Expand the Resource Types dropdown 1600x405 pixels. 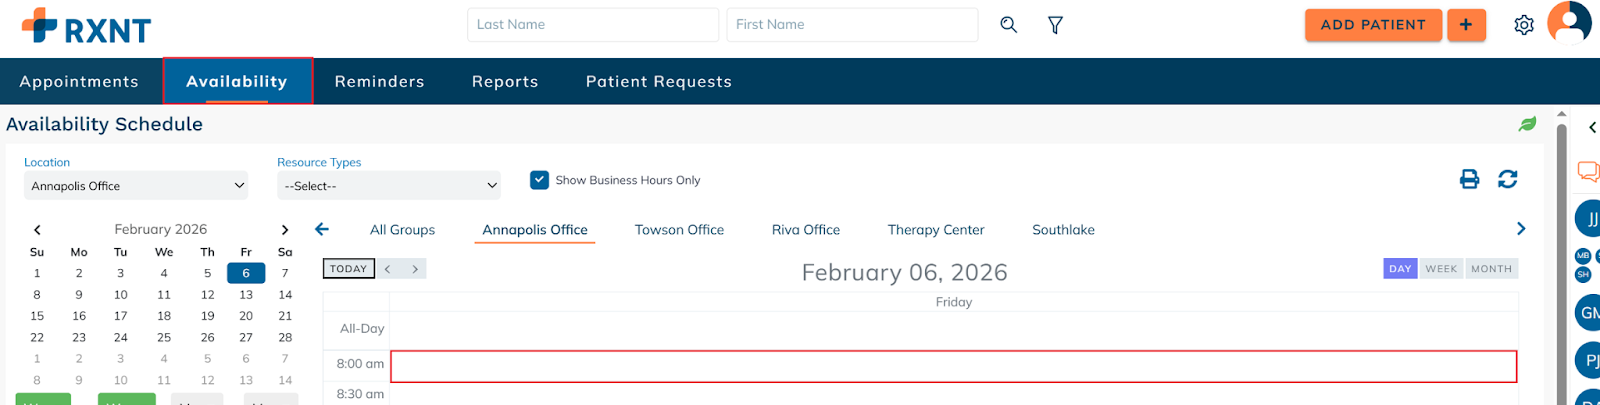(389, 186)
